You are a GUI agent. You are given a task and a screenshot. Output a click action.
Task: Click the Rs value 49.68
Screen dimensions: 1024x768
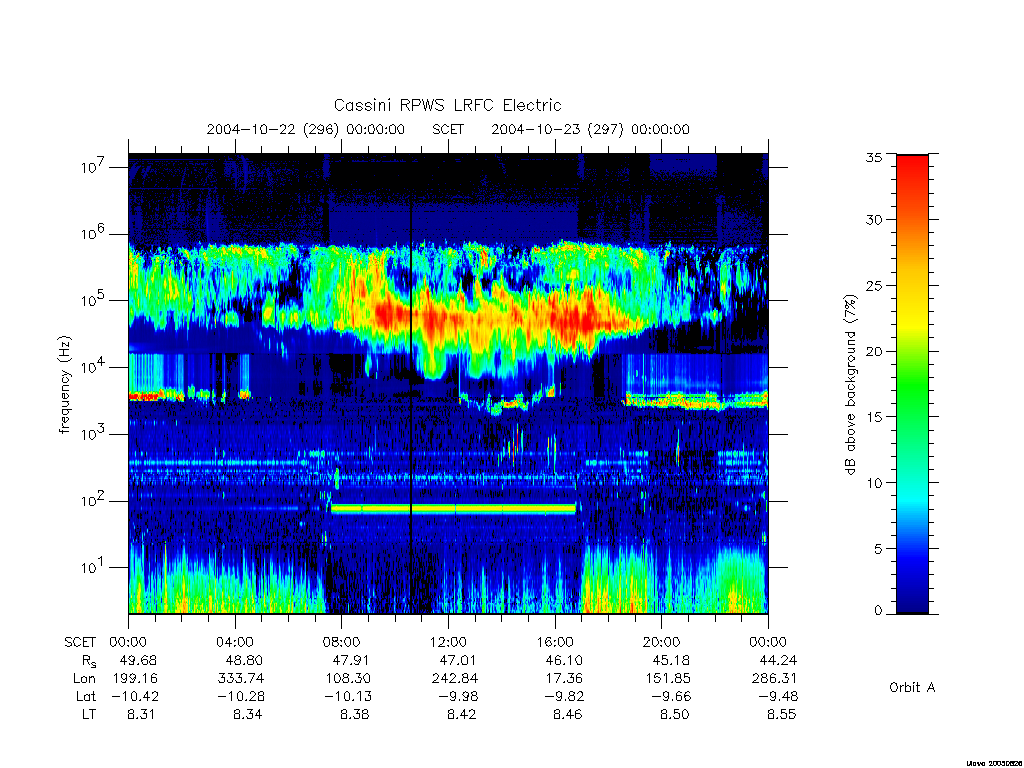tap(138, 660)
